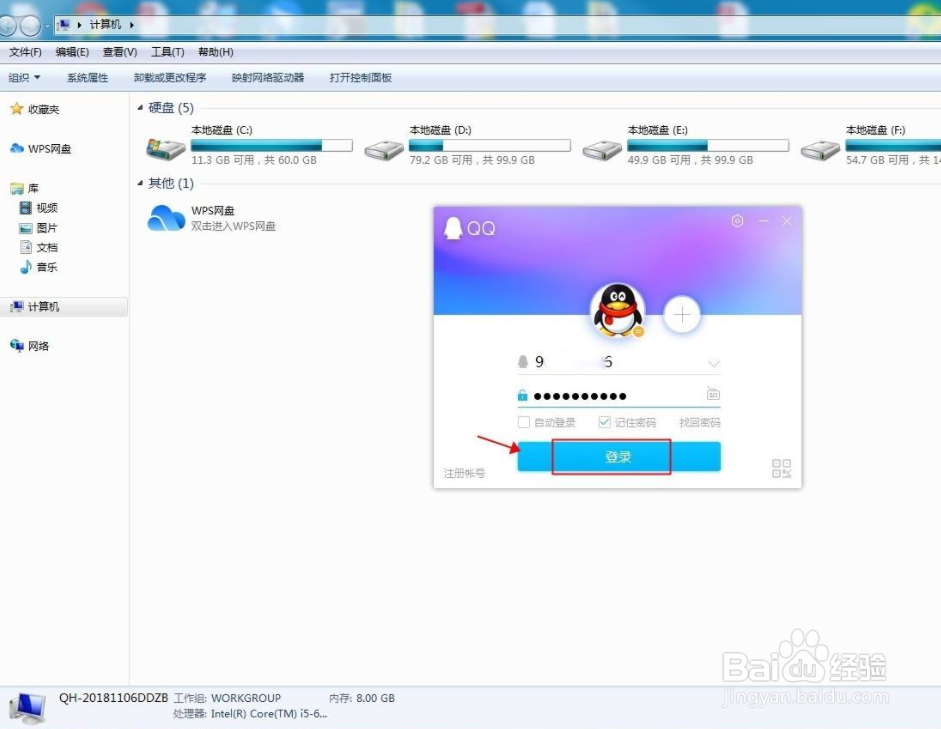Switch to QR code login icon
Image resolution: width=941 pixels, height=729 pixels.
pos(781,468)
